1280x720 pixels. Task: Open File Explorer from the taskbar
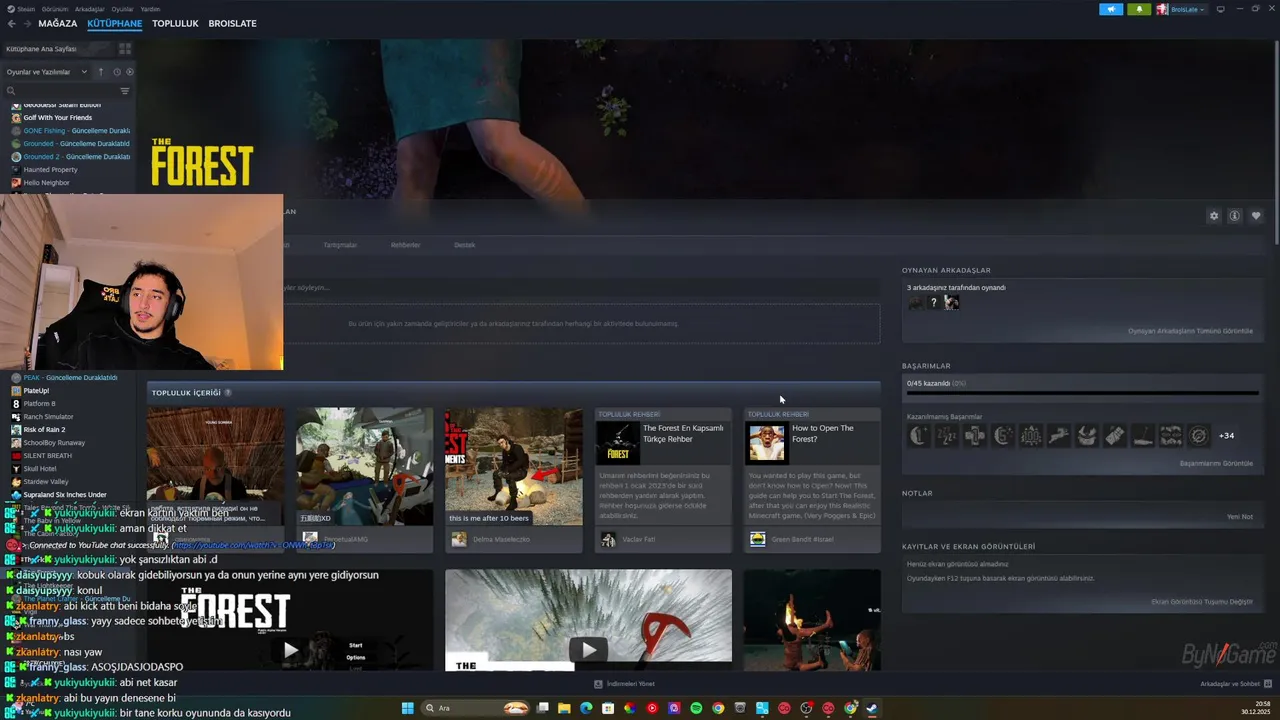tap(564, 708)
